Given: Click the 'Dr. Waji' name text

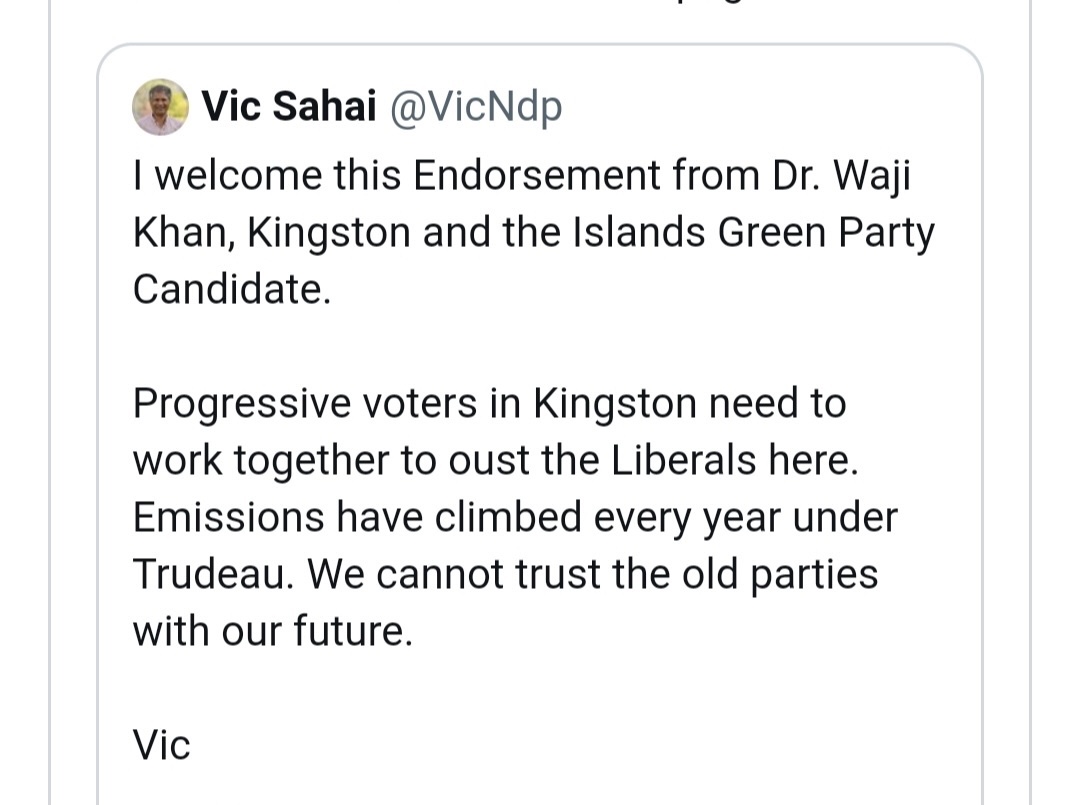Looking at the screenshot, I should [841, 176].
